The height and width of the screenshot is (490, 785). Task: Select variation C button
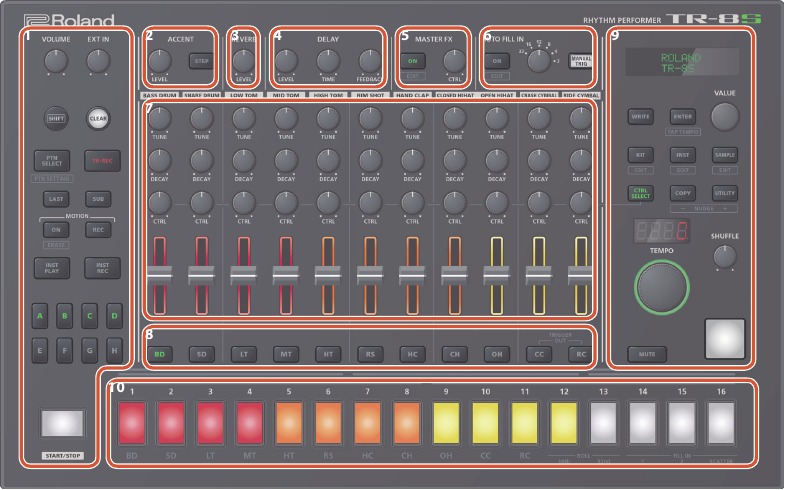tap(90, 316)
